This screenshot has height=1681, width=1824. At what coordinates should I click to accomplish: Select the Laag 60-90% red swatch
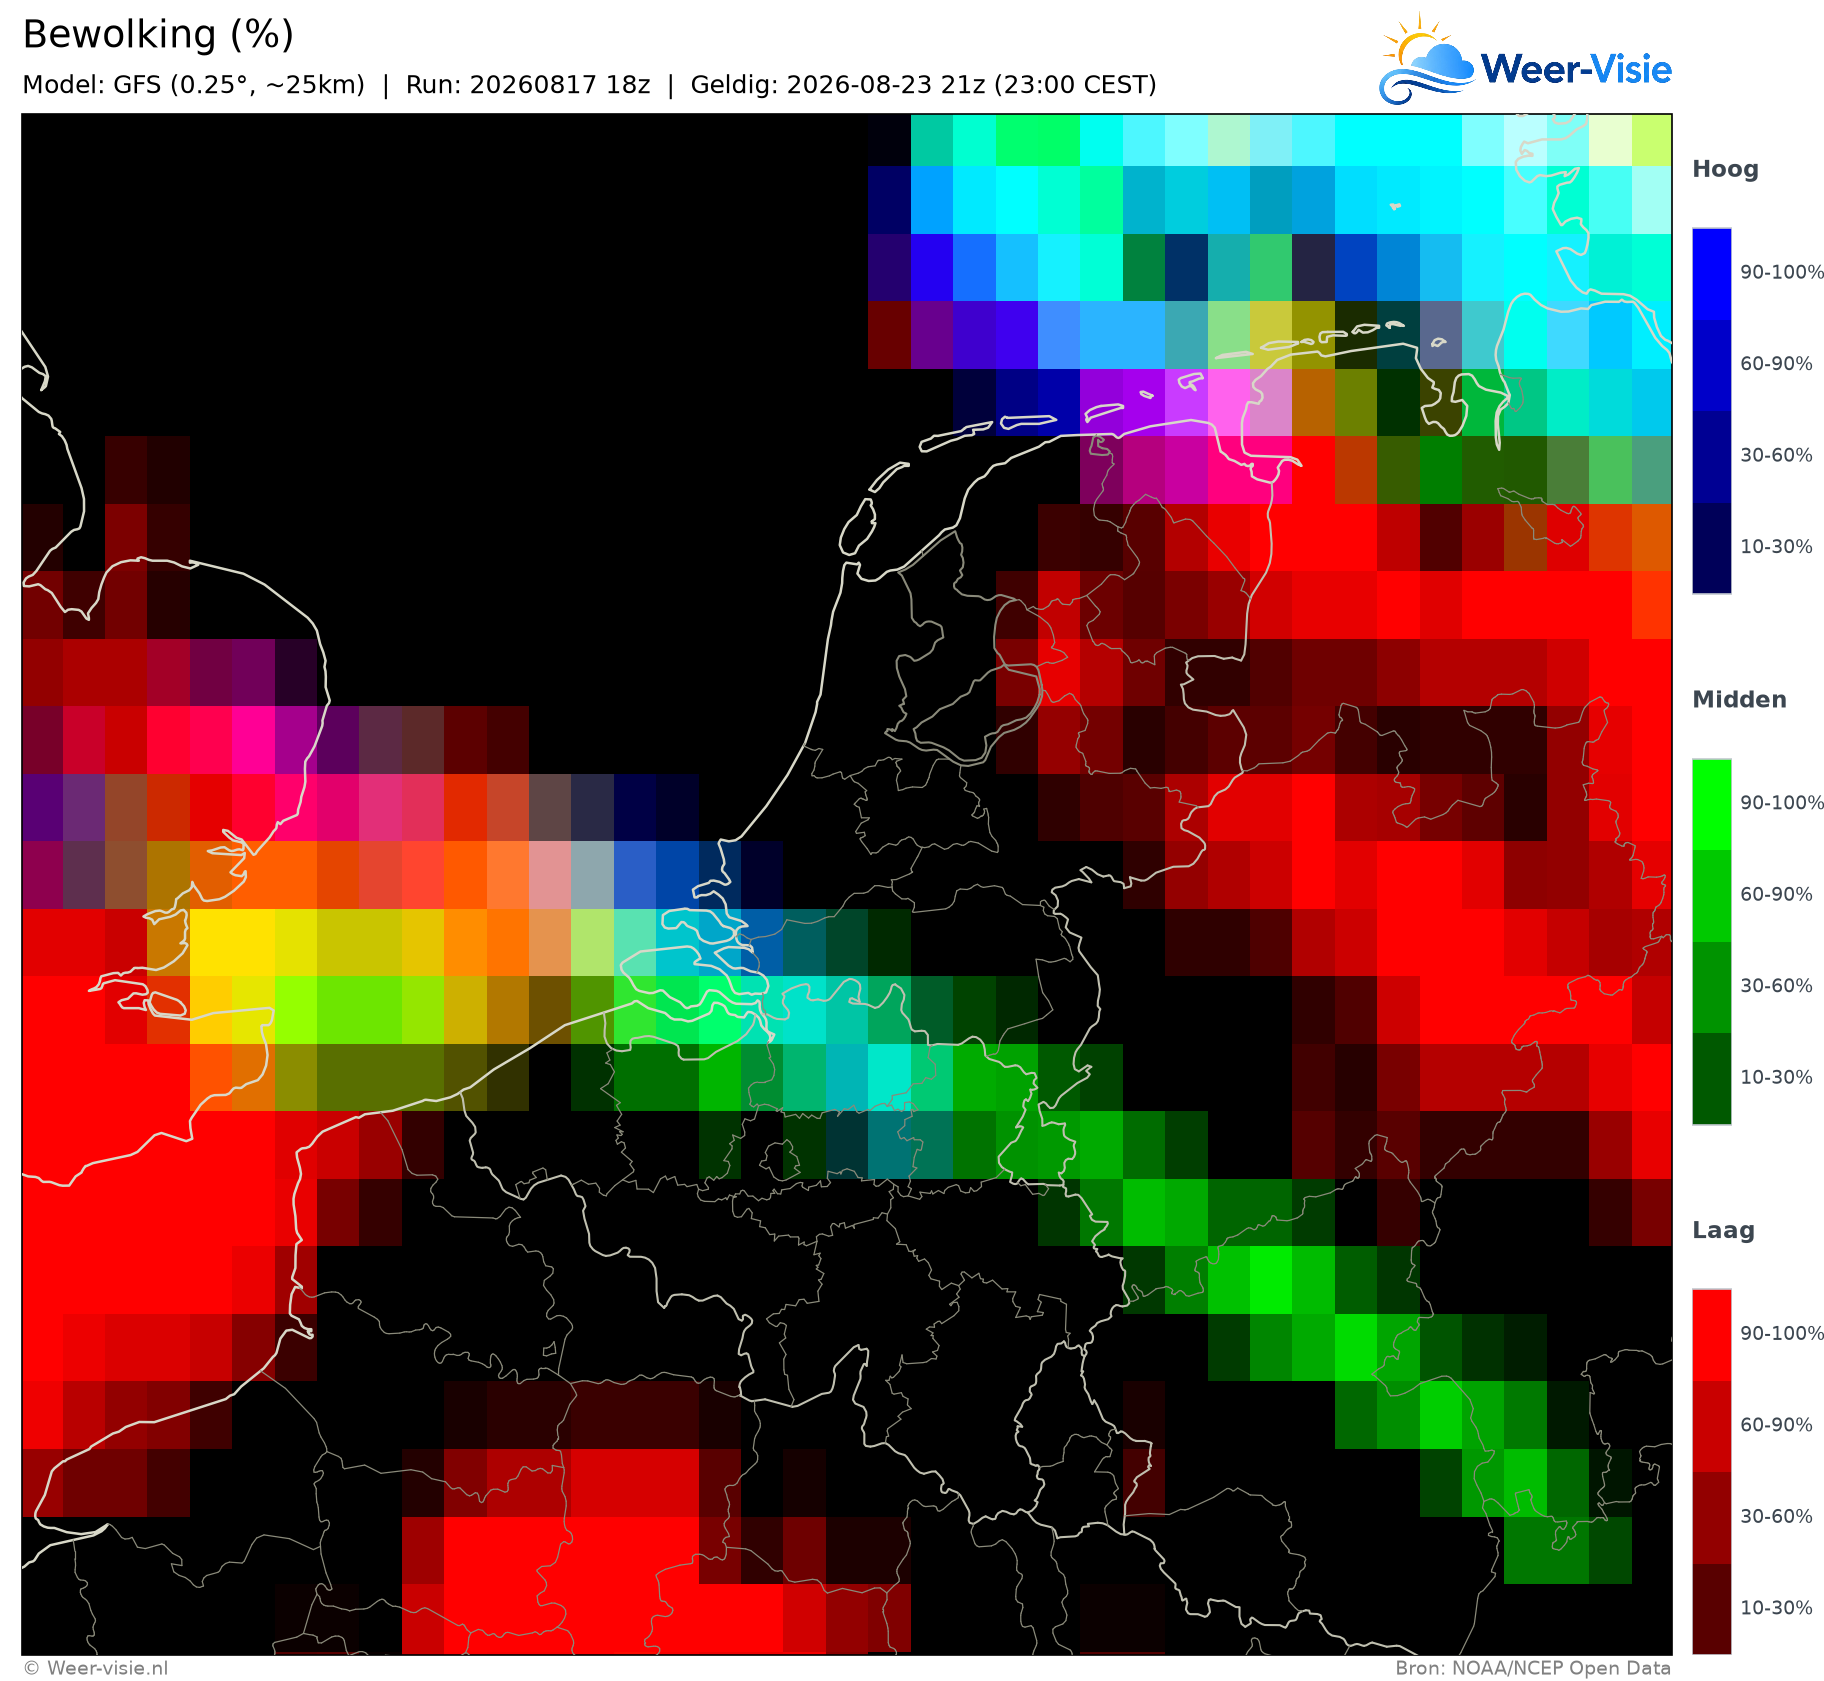coord(1711,1426)
